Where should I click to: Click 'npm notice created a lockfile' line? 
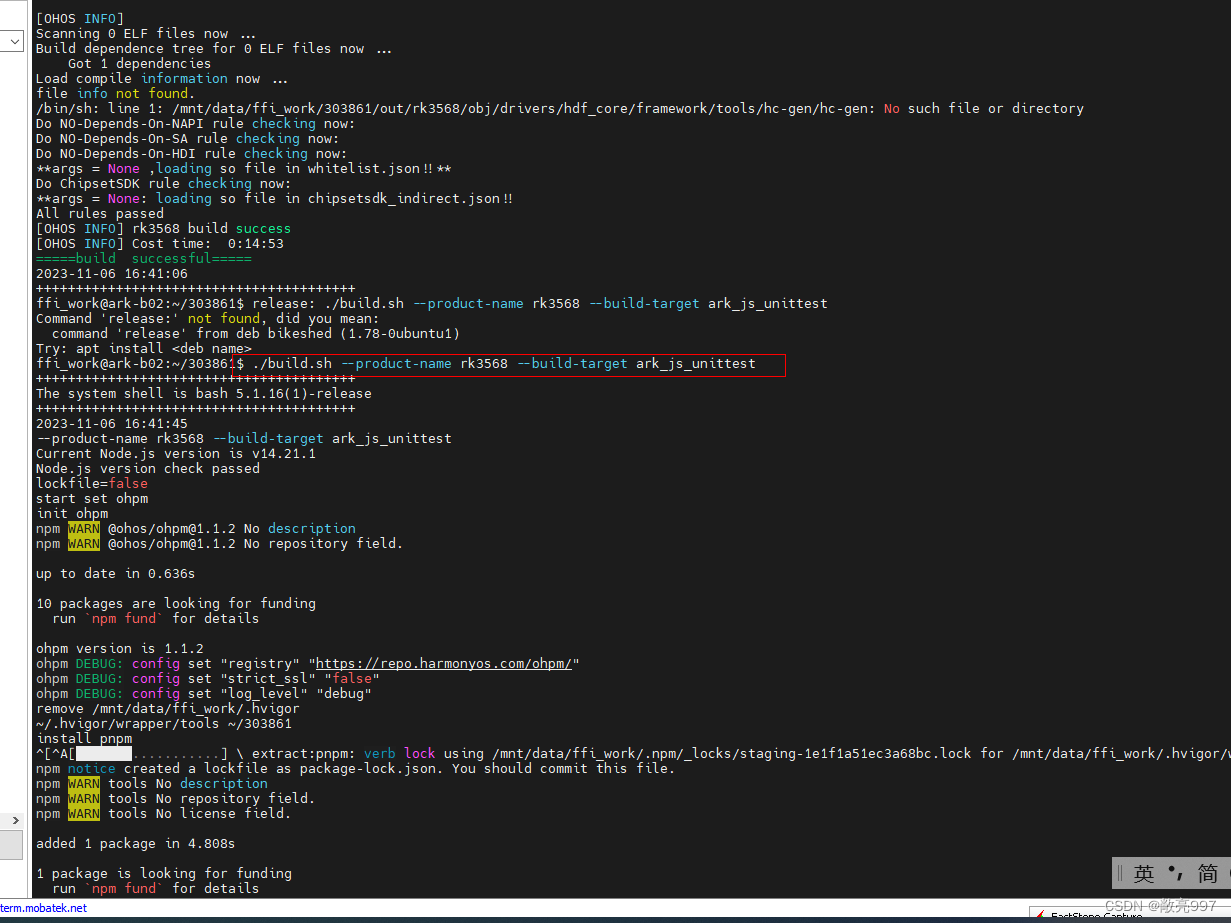(x=356, y=768)
